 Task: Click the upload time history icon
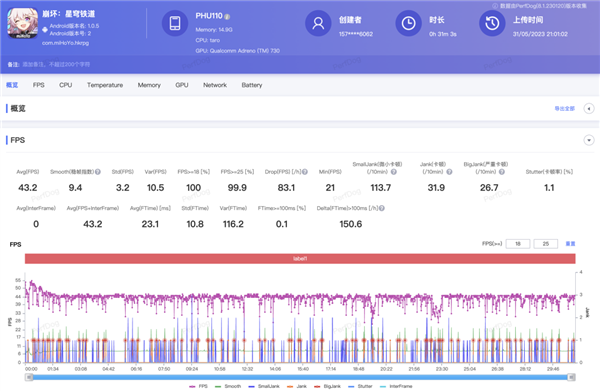492,23
